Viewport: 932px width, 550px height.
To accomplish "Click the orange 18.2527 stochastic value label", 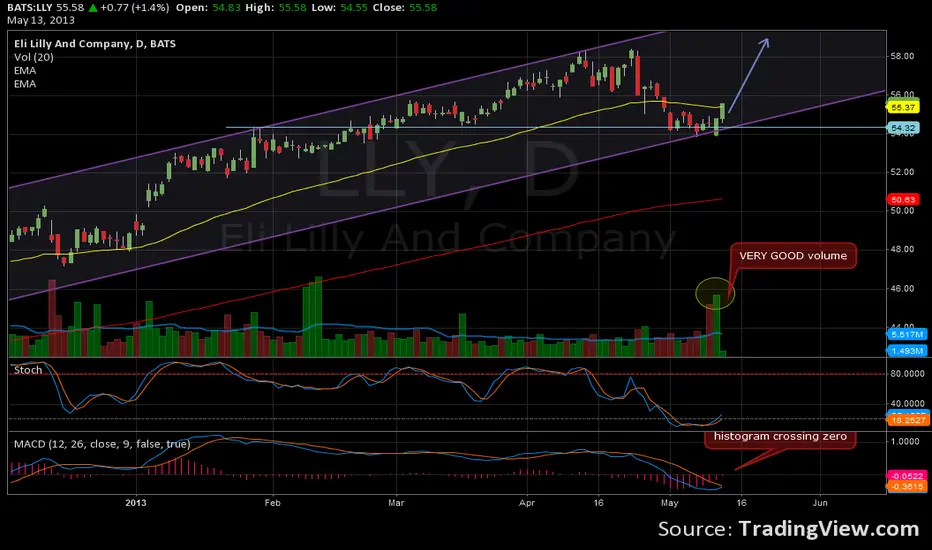I will [x=908, y=420].
